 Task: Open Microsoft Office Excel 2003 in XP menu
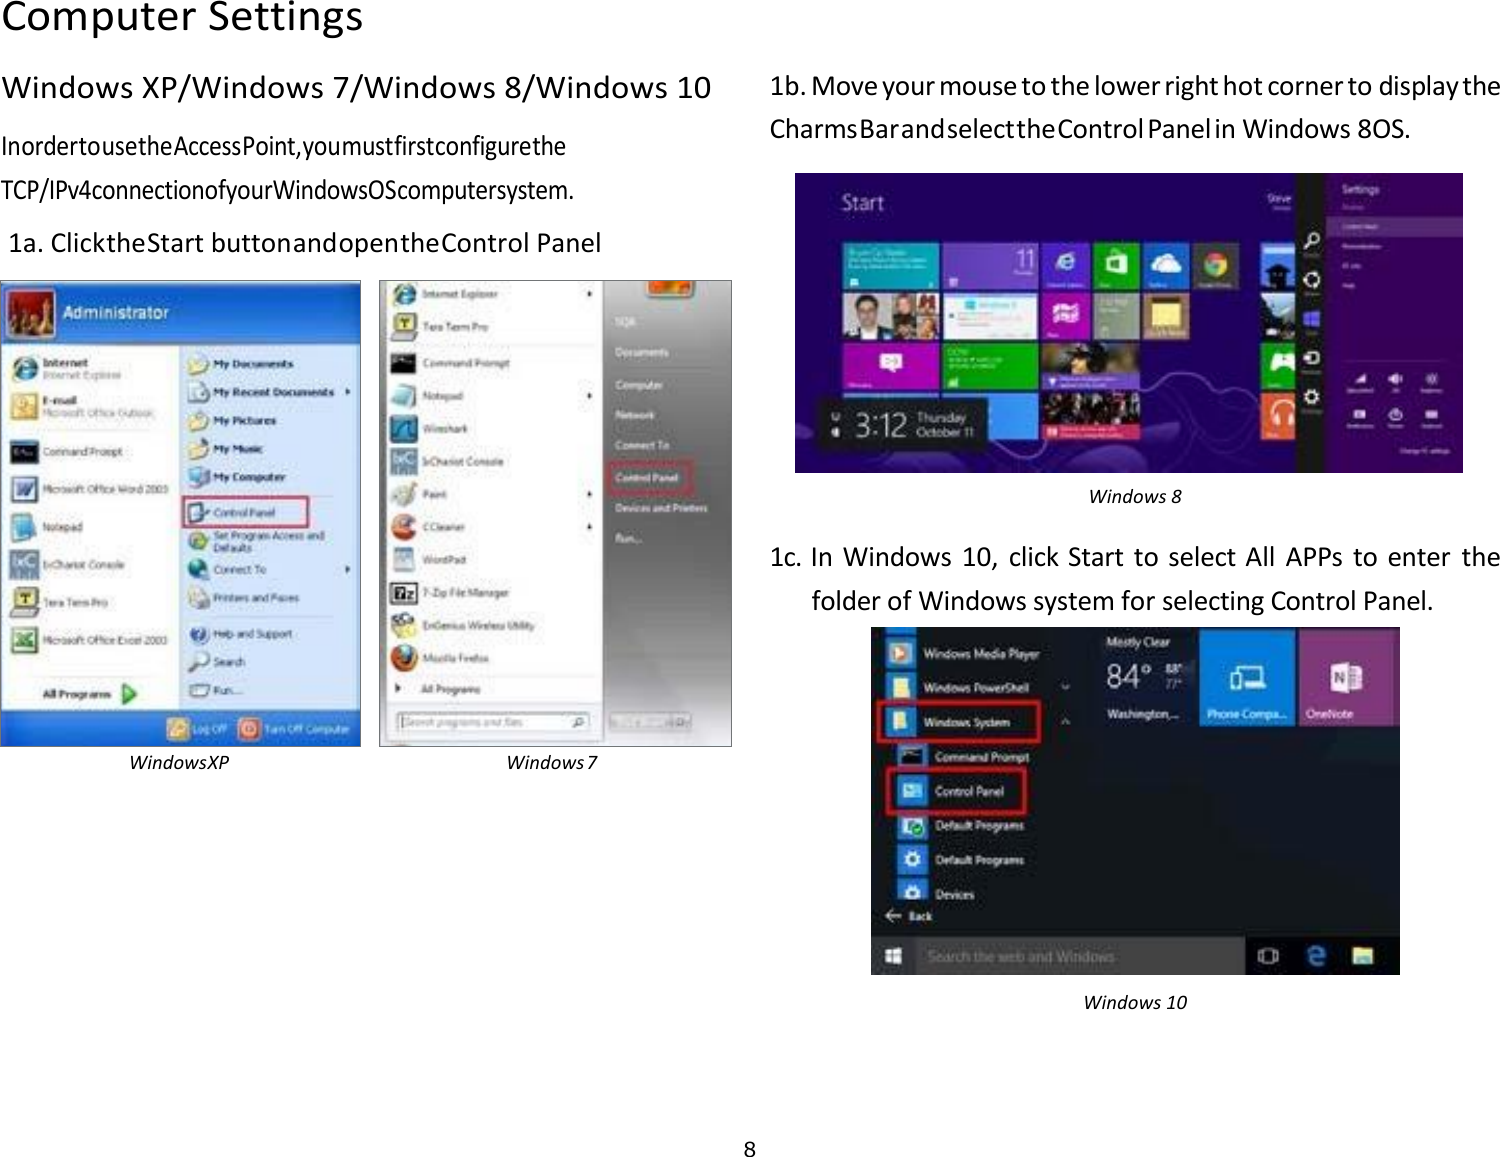pos(90,640)
